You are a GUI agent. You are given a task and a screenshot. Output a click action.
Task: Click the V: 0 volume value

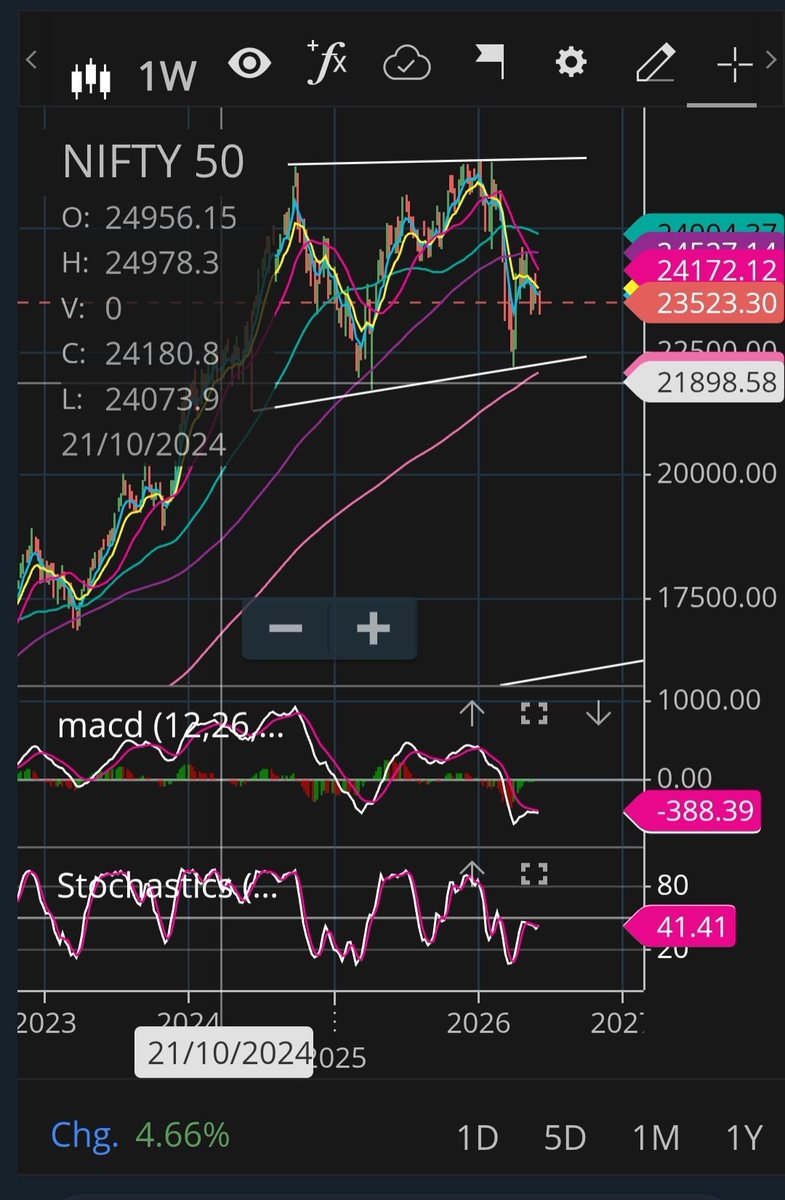click(x=92, y=308)
